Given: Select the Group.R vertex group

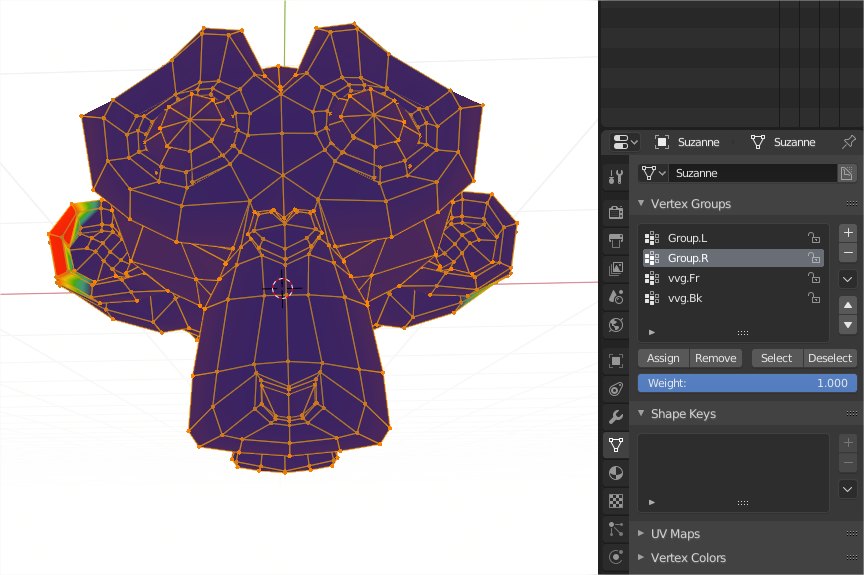Looking at the screenshot, I should click(733, 258).
